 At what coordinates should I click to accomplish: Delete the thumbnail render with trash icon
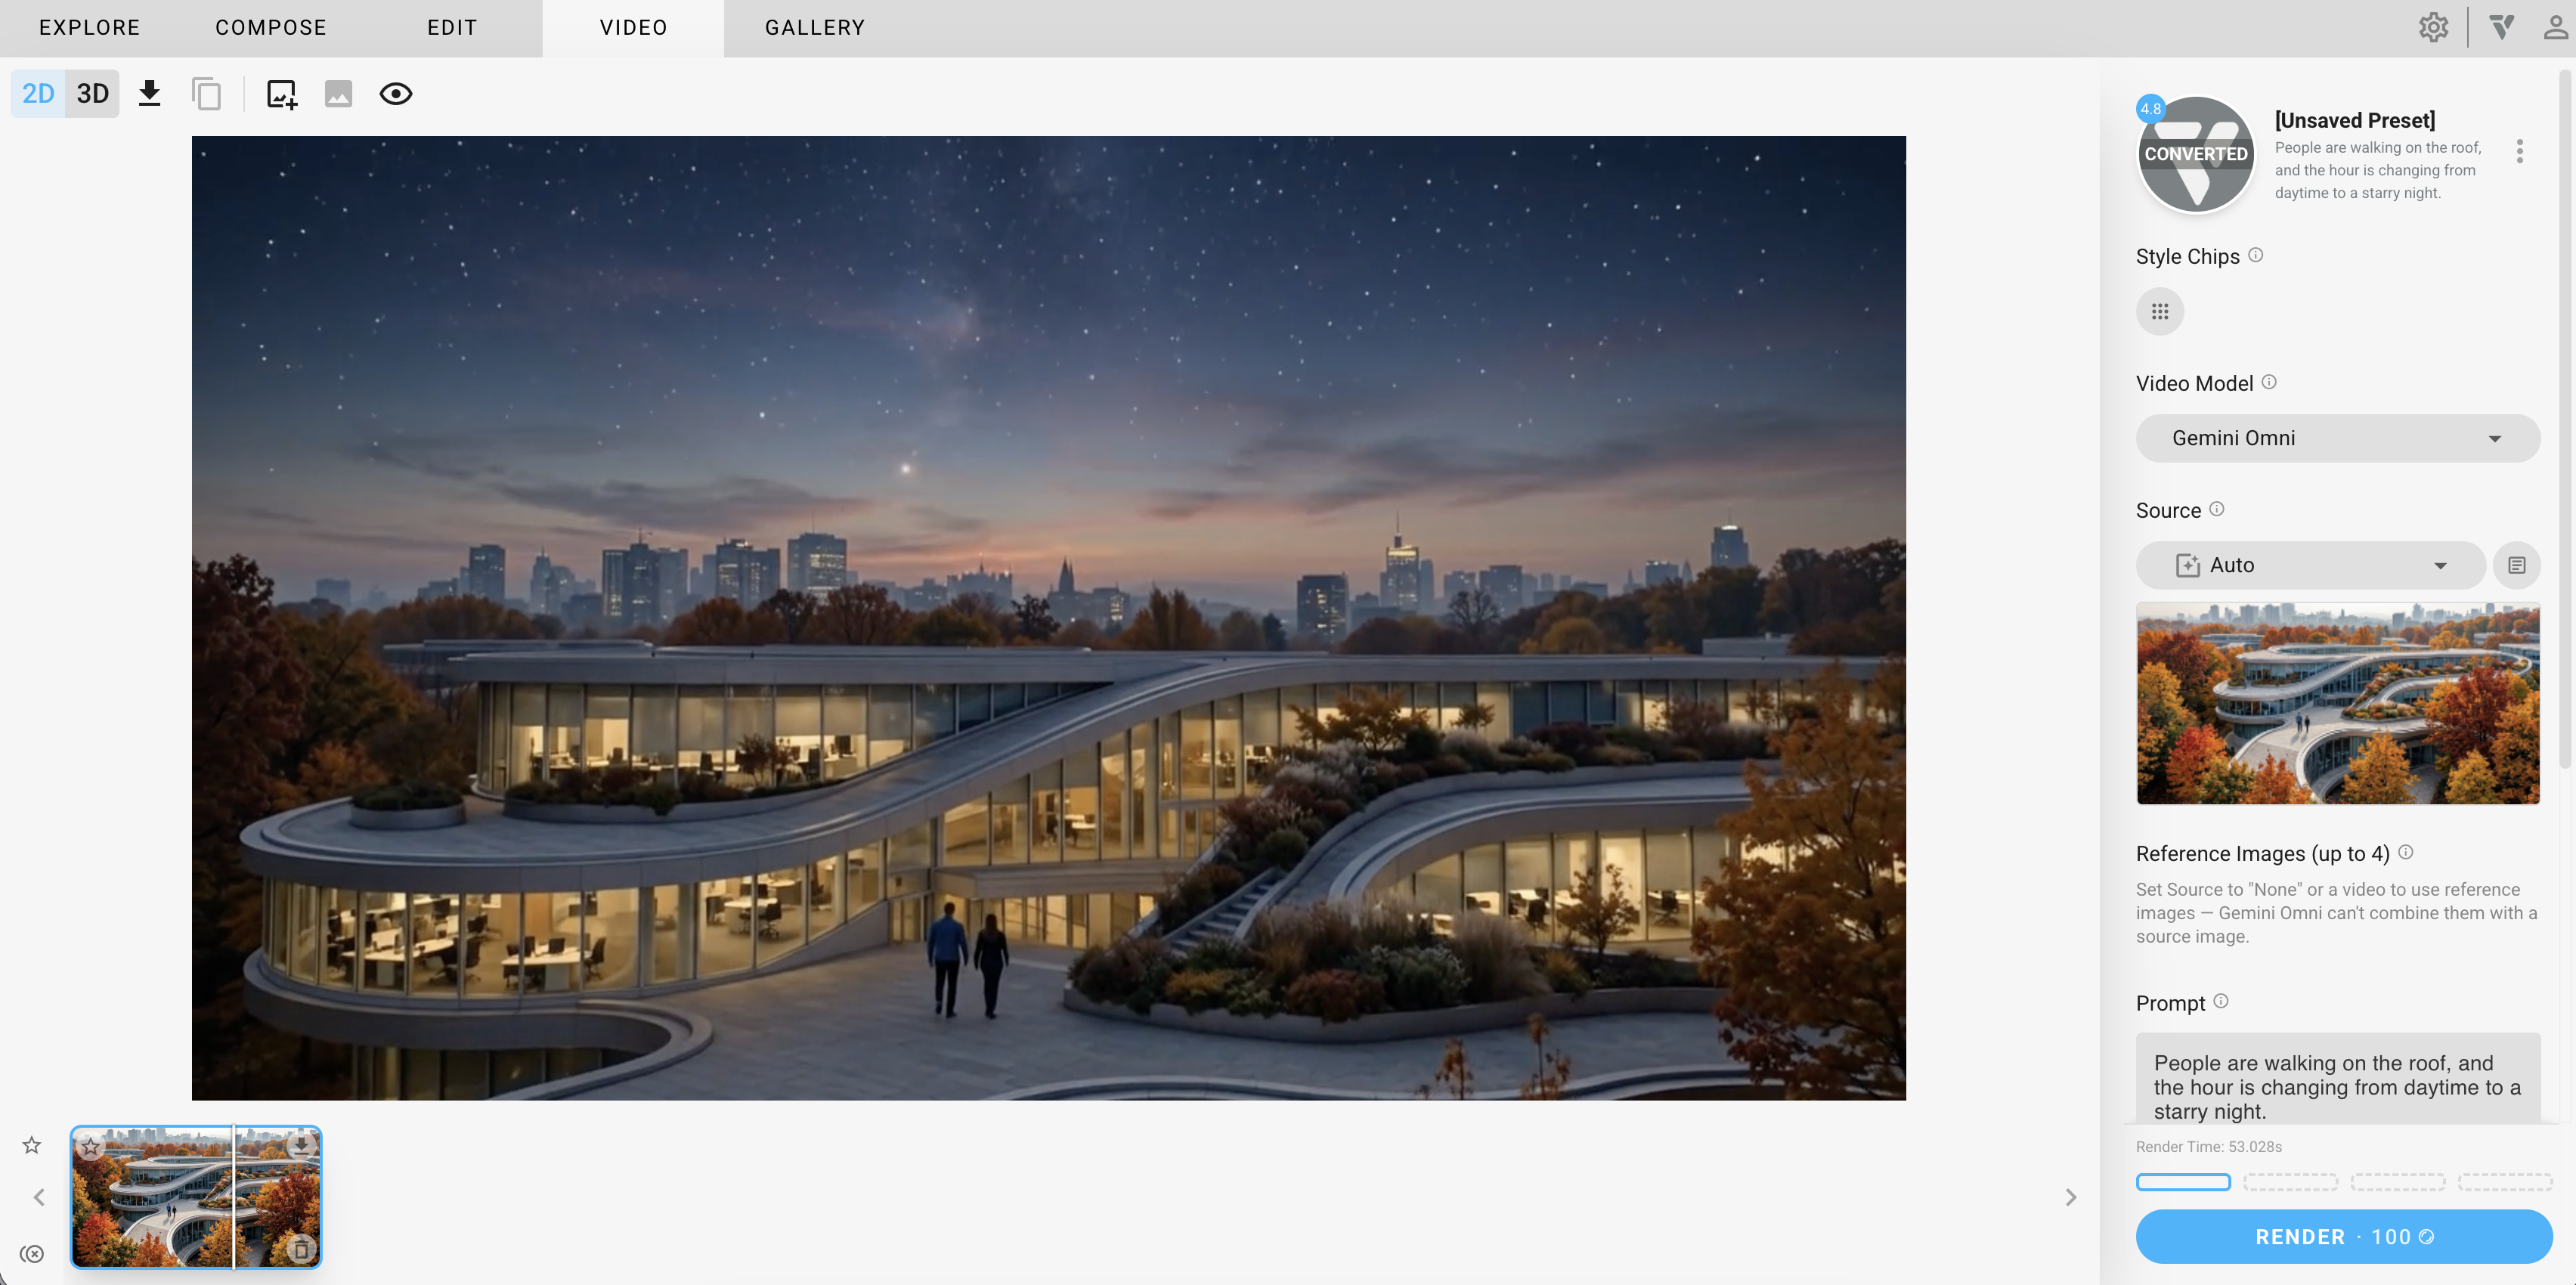pyautogui.click(x=300, y=1250)
